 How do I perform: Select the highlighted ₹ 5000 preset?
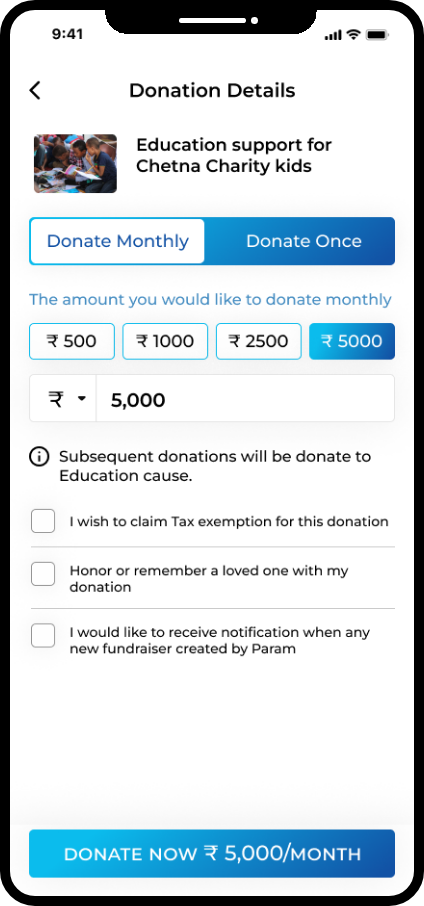[x=352, y=341]
